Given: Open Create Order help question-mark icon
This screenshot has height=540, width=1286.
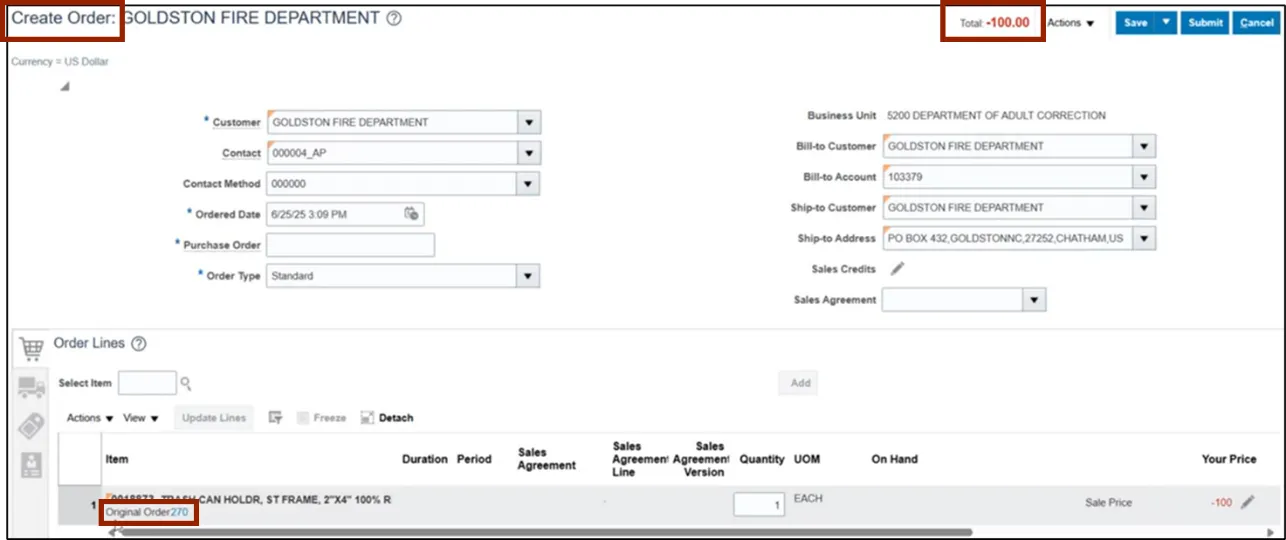Looking at the screenshot, I should coord(394,19).
